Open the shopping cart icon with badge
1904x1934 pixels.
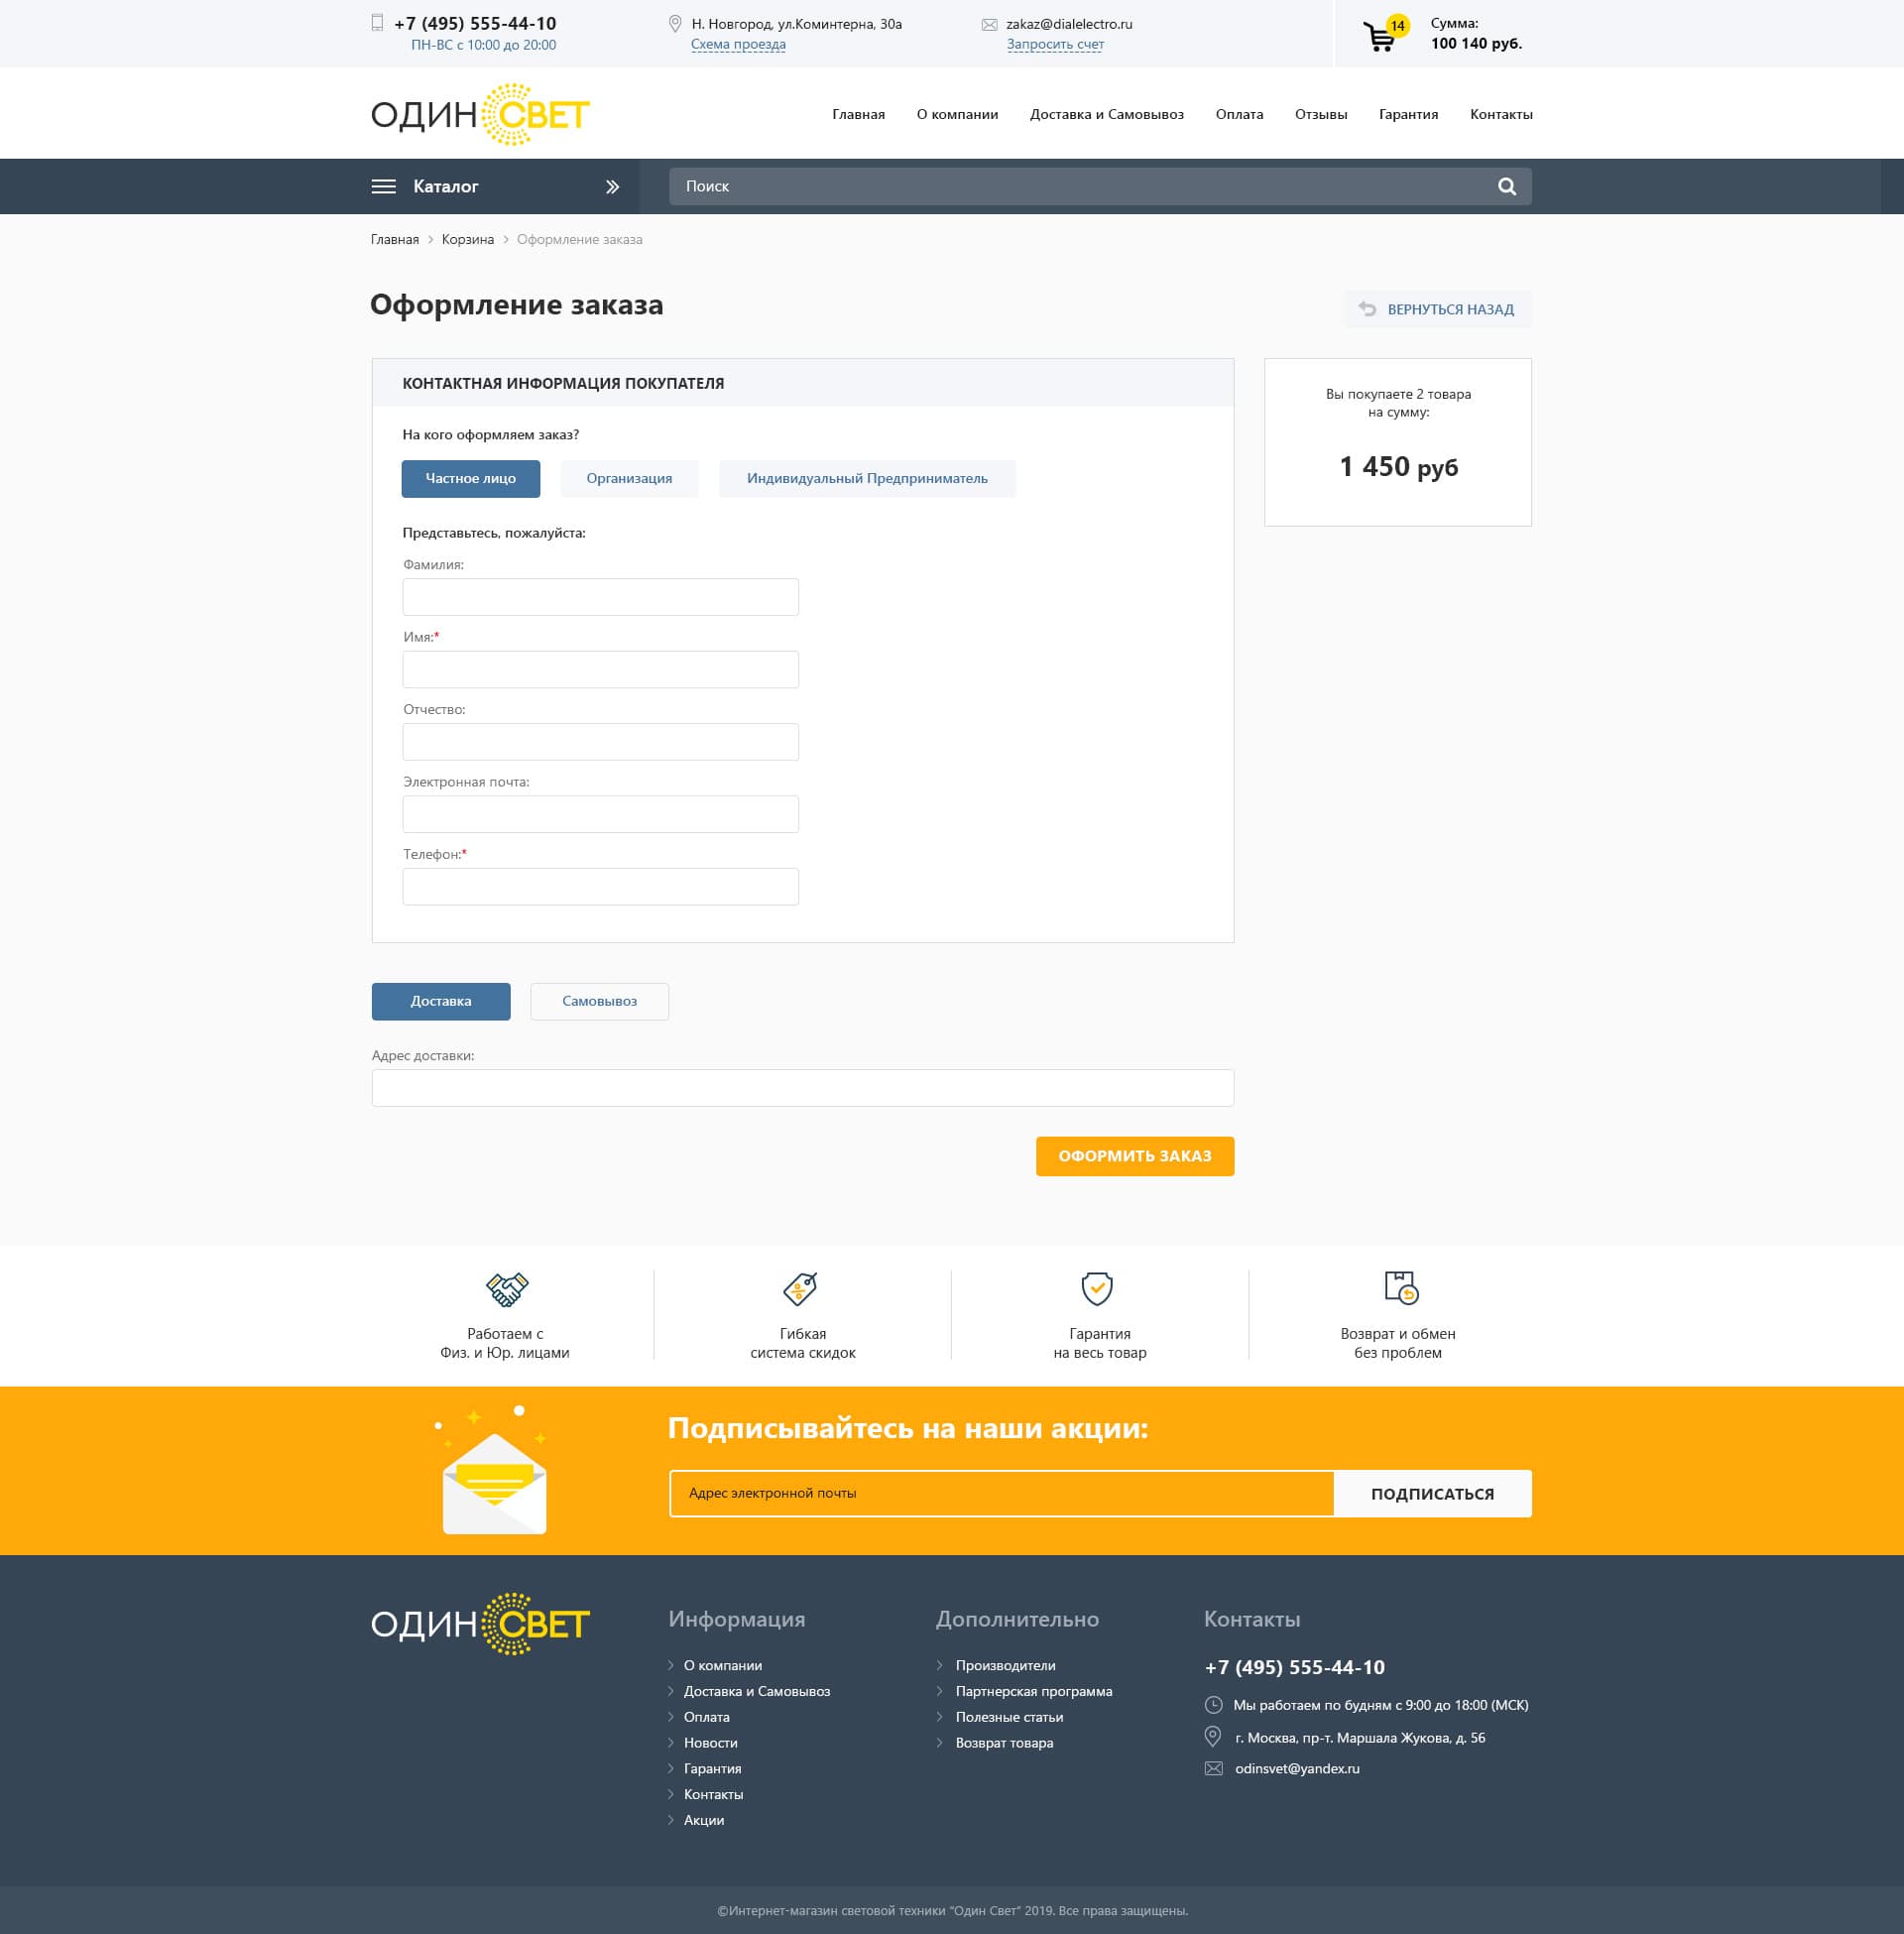pyautogui.click(x=1386, y=33)
